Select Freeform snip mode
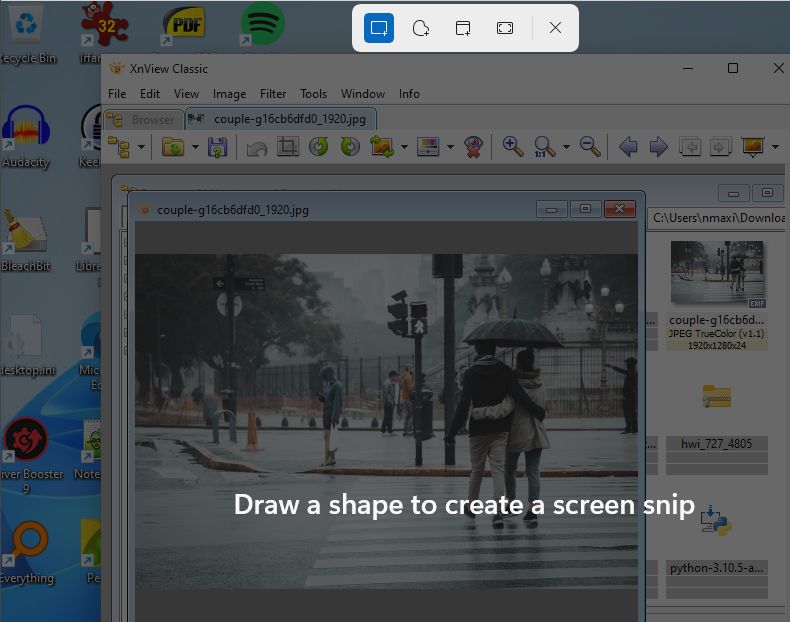Viewport: 790px width, 622px height. point(421,28)
